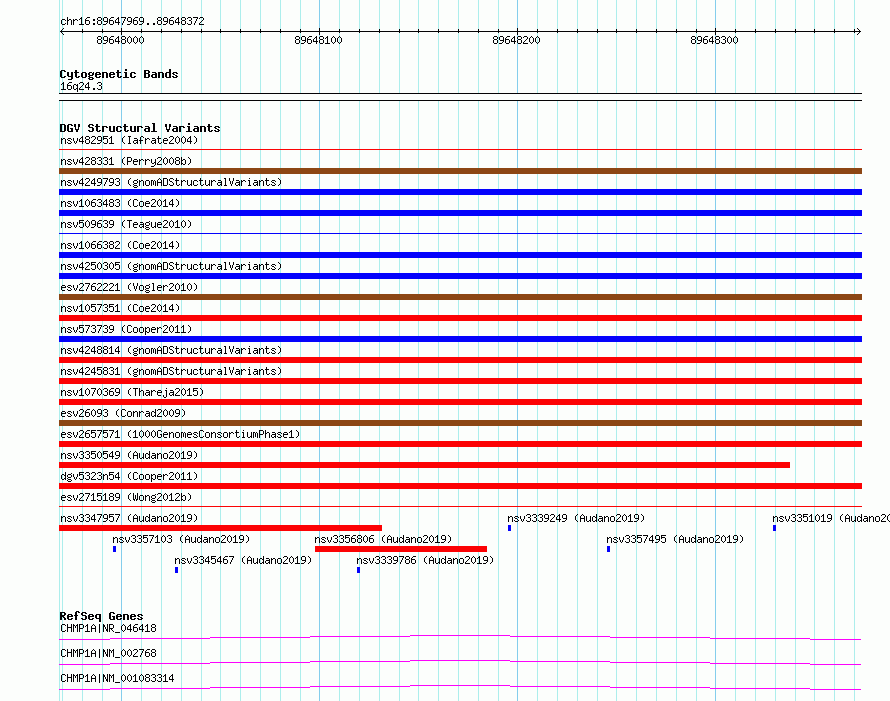Click the 89648300 ruler label
Viewport: 890px width, 701px height.
(x=715, y=40)
